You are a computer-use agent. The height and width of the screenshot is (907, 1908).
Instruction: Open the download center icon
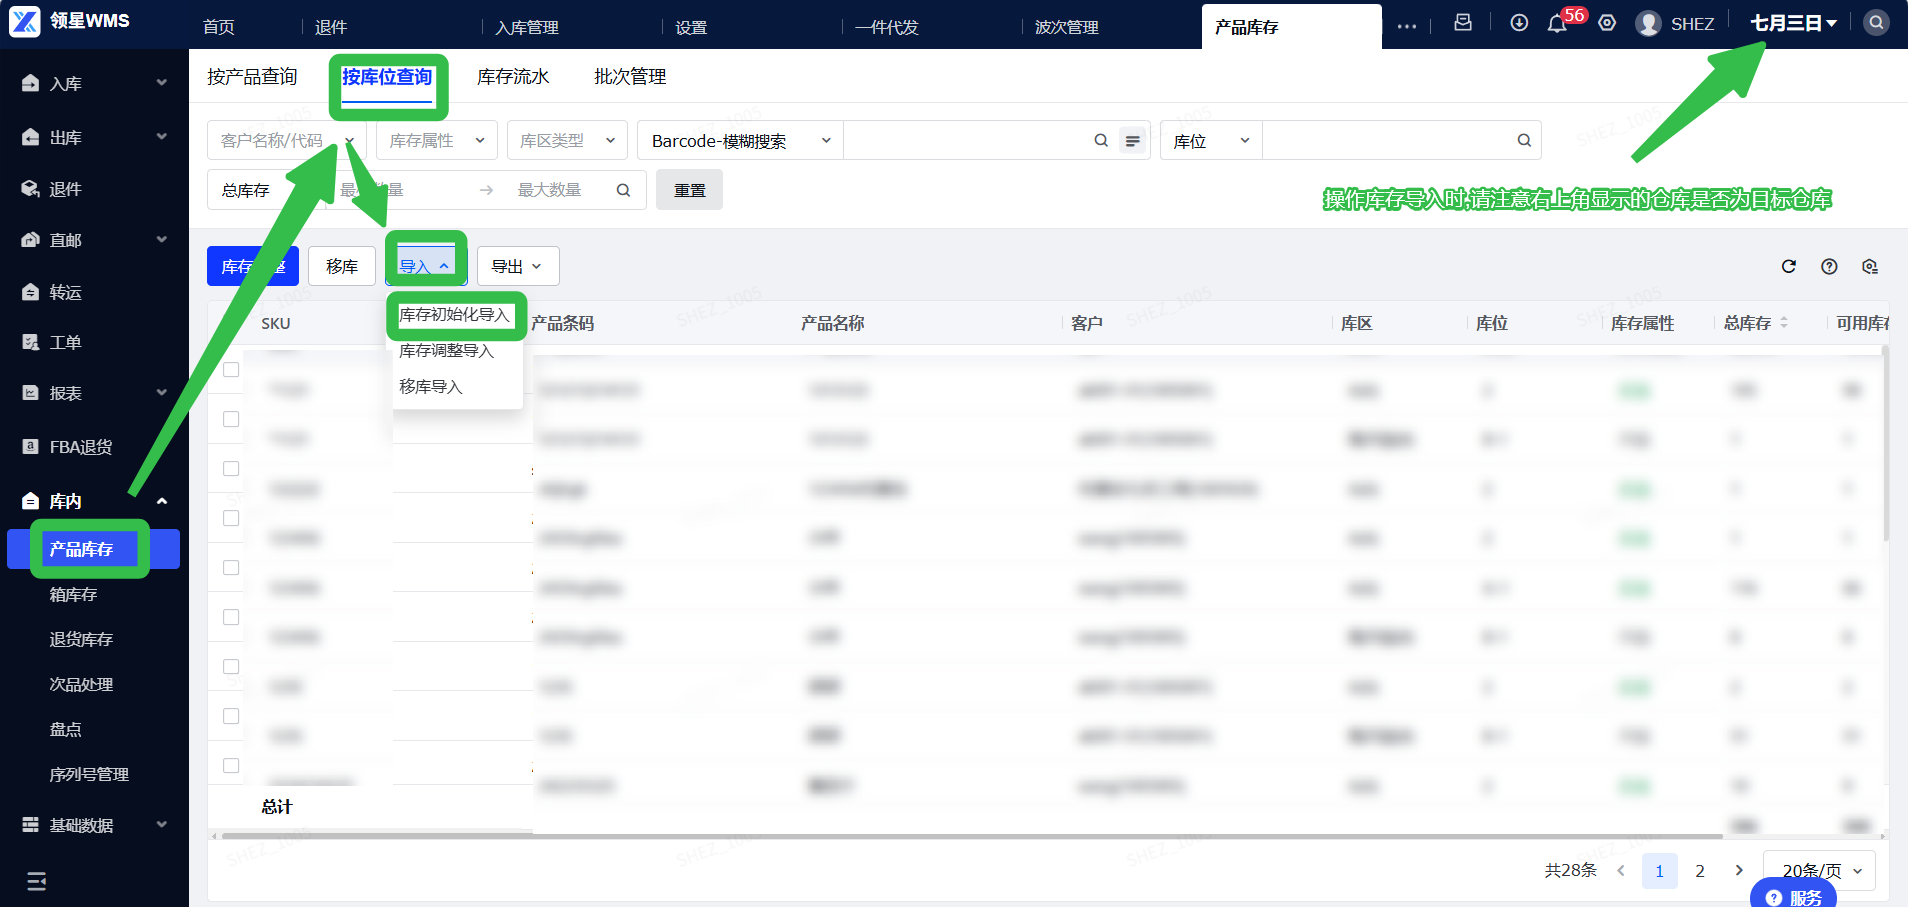[x=1519, y=22]
